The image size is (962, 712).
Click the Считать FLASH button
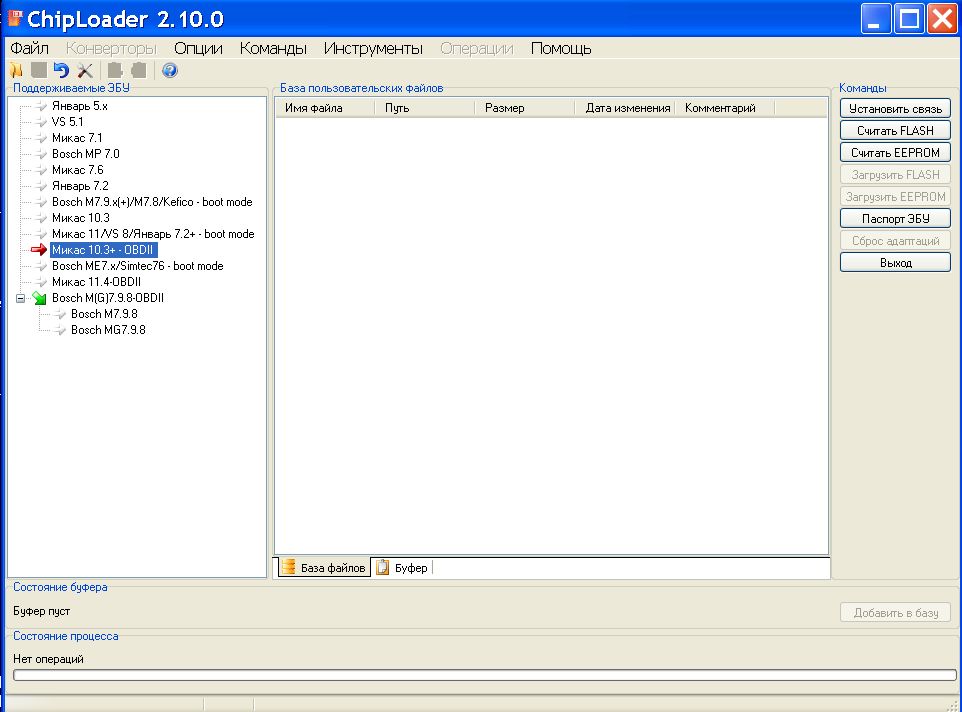click(895, 131)
